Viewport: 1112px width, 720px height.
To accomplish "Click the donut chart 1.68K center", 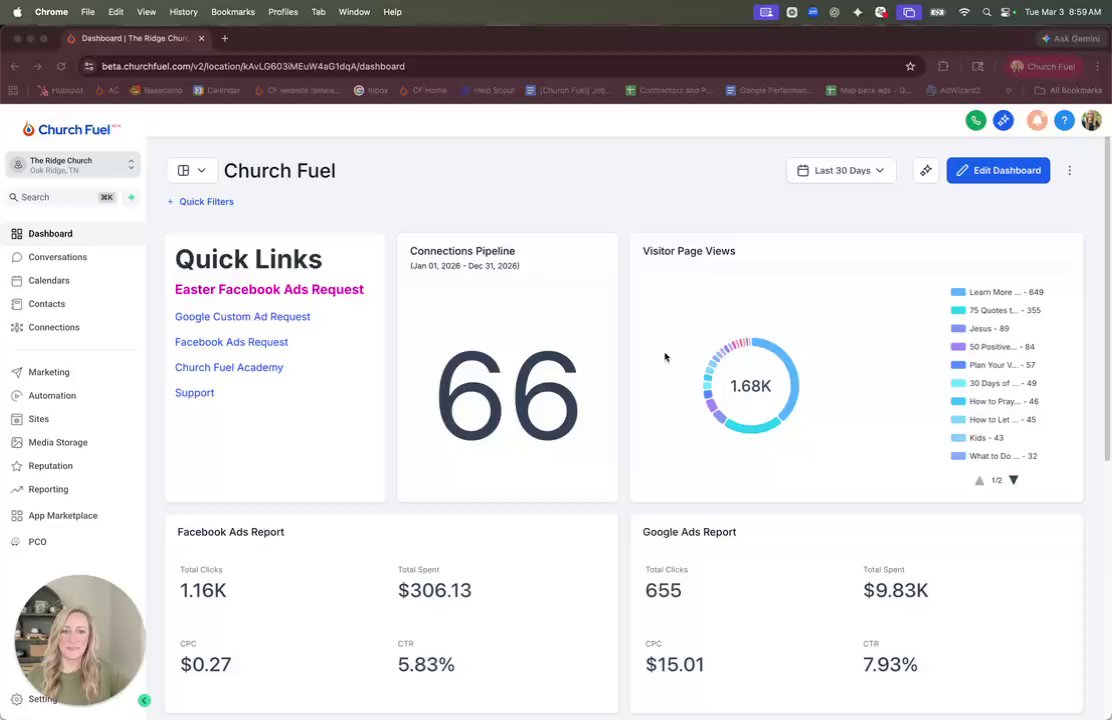I will point(750,386).
